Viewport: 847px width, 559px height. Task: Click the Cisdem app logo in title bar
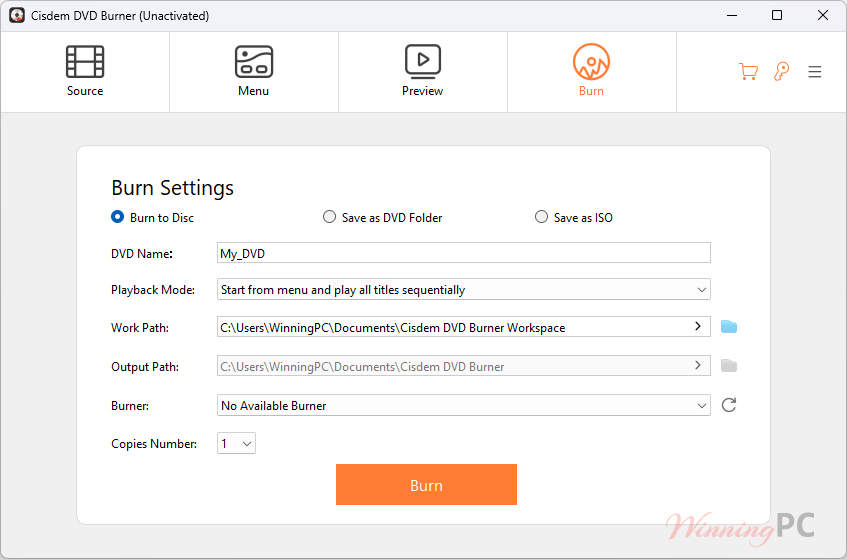[x=17, y=15]
